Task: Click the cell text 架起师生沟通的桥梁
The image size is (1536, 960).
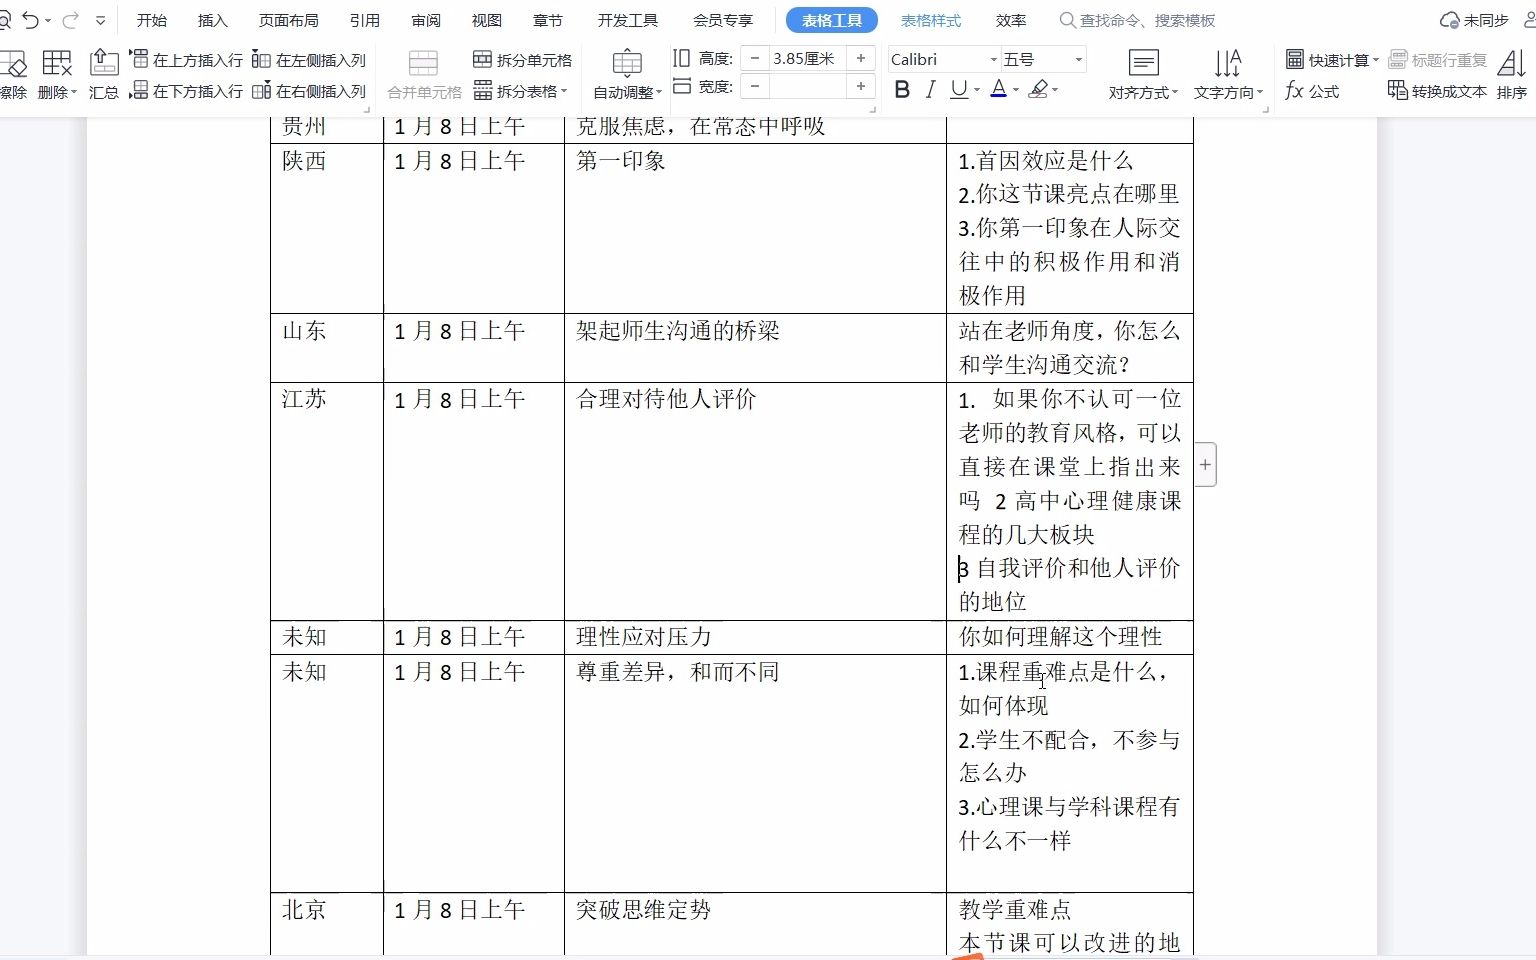Action: pyautogui.click(x=678, y=331)
